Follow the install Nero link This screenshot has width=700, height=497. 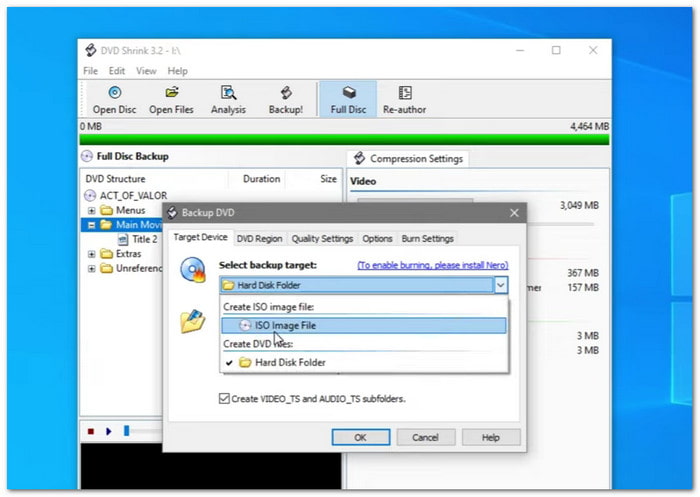tap(433, 265)
